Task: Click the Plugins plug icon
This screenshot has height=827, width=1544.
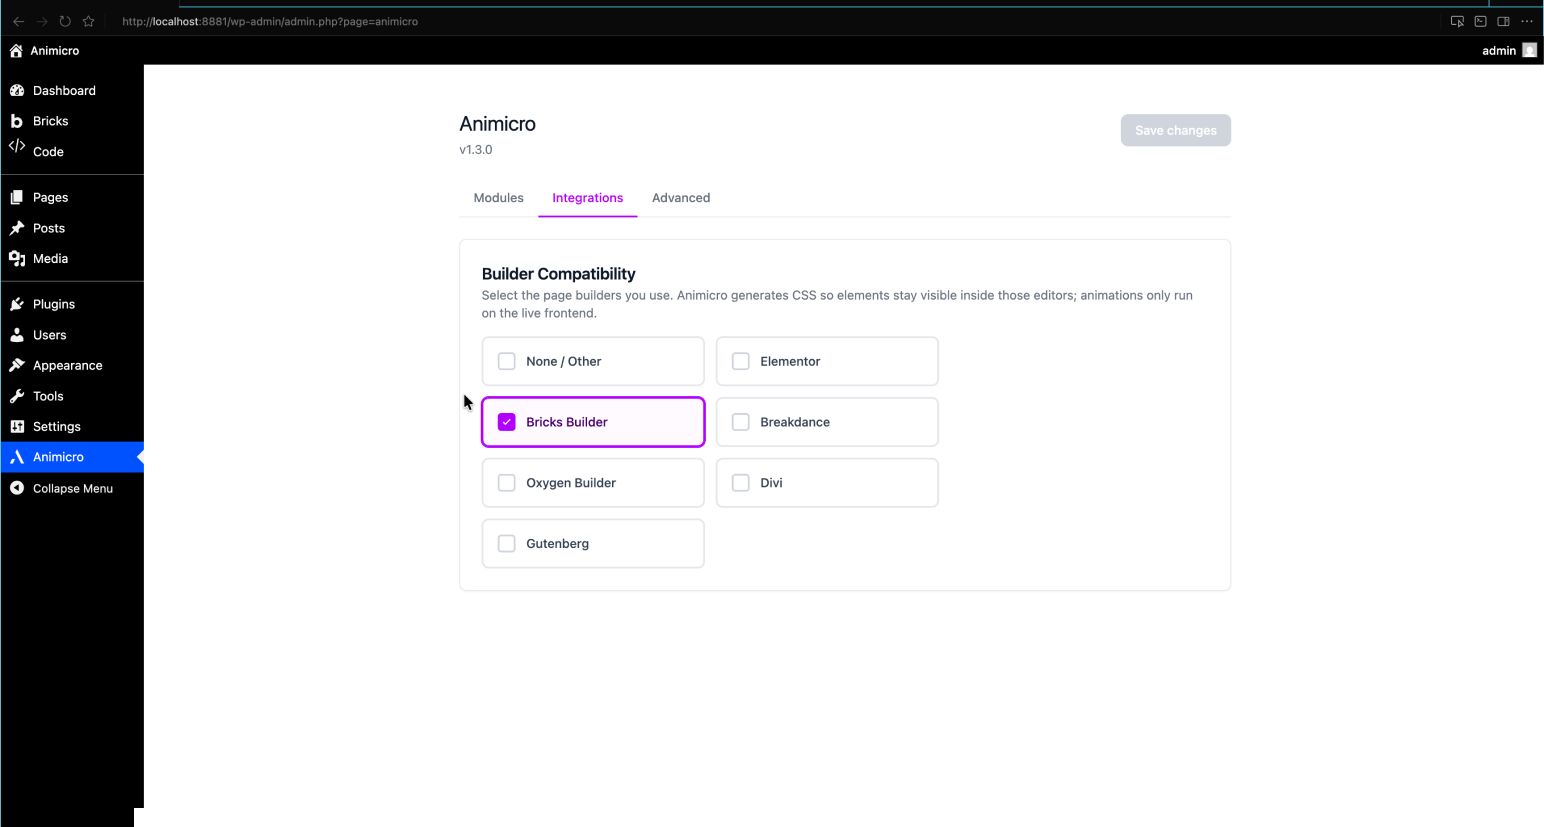Action: (17, 304)
